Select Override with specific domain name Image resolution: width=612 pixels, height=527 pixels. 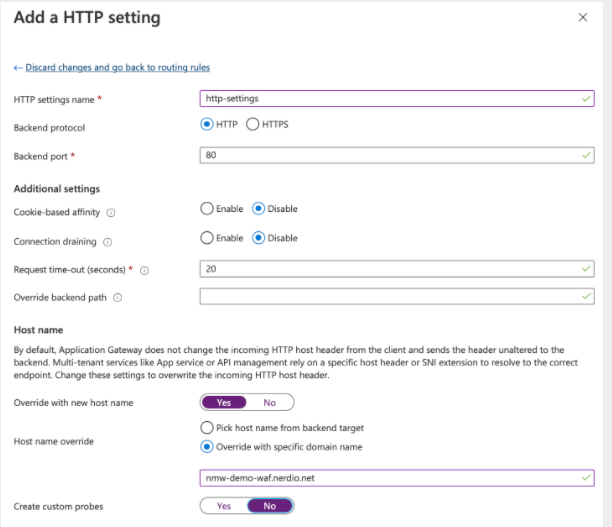click(206, 447)
